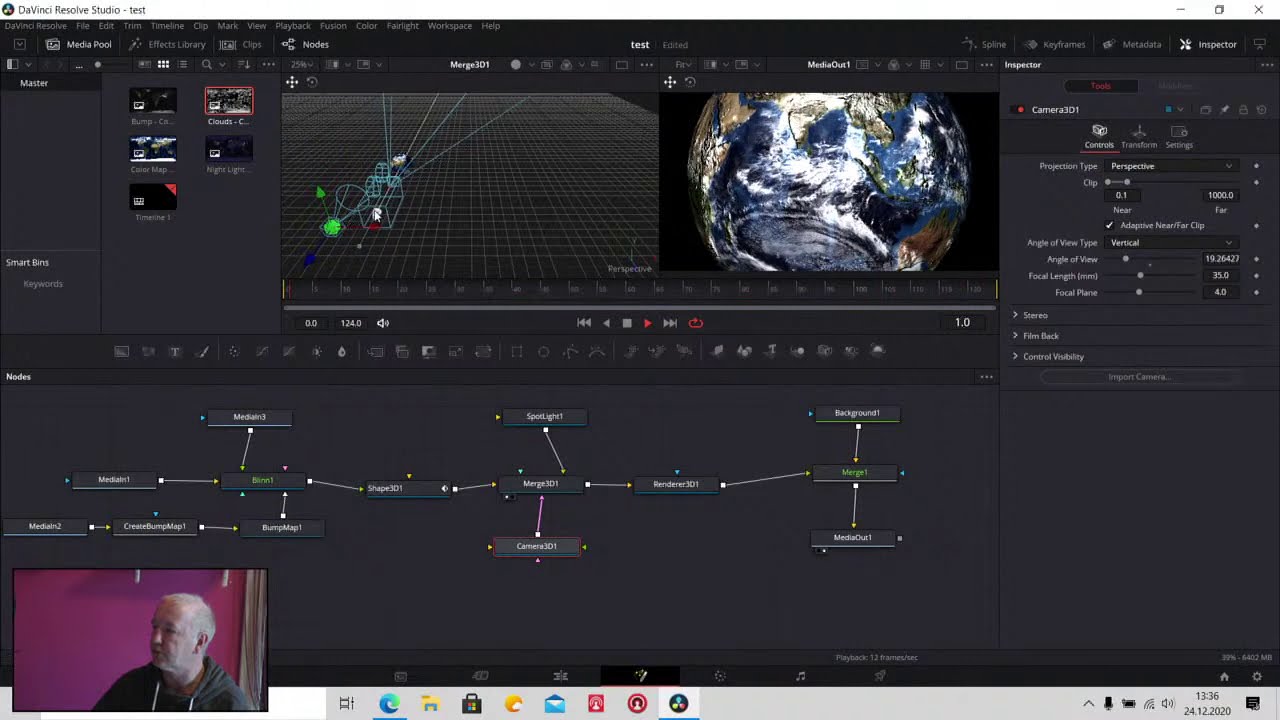Switch to the Transform tab in Inspector
The image size is (1280, 720).
pyautogui.click(x=1139, y=136)
